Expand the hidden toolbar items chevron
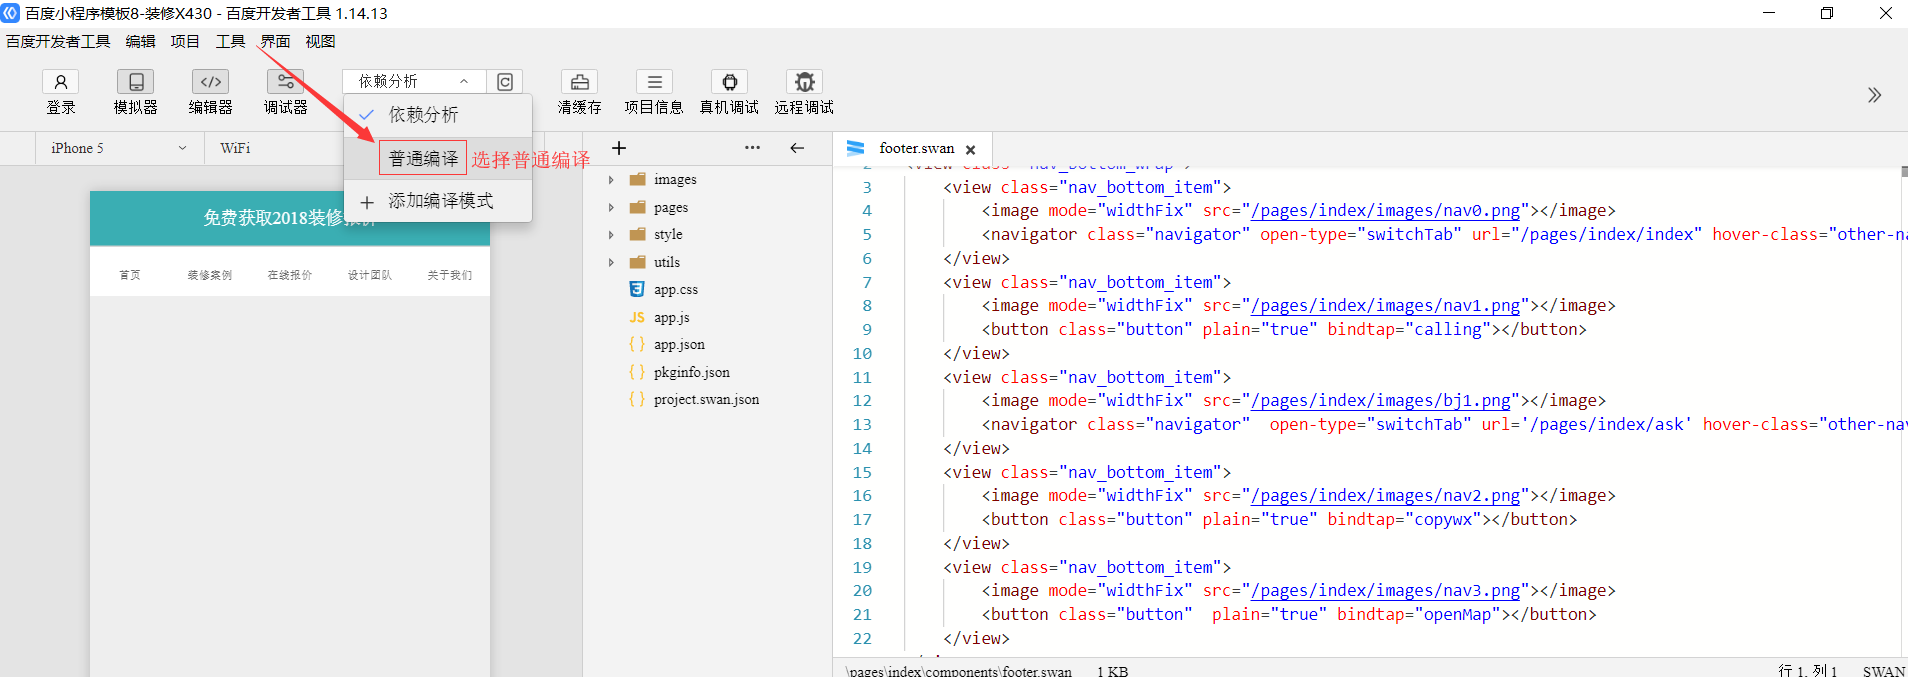Screen dimensions: 1908x677 pyautogui.click(x=1874, y=95)
